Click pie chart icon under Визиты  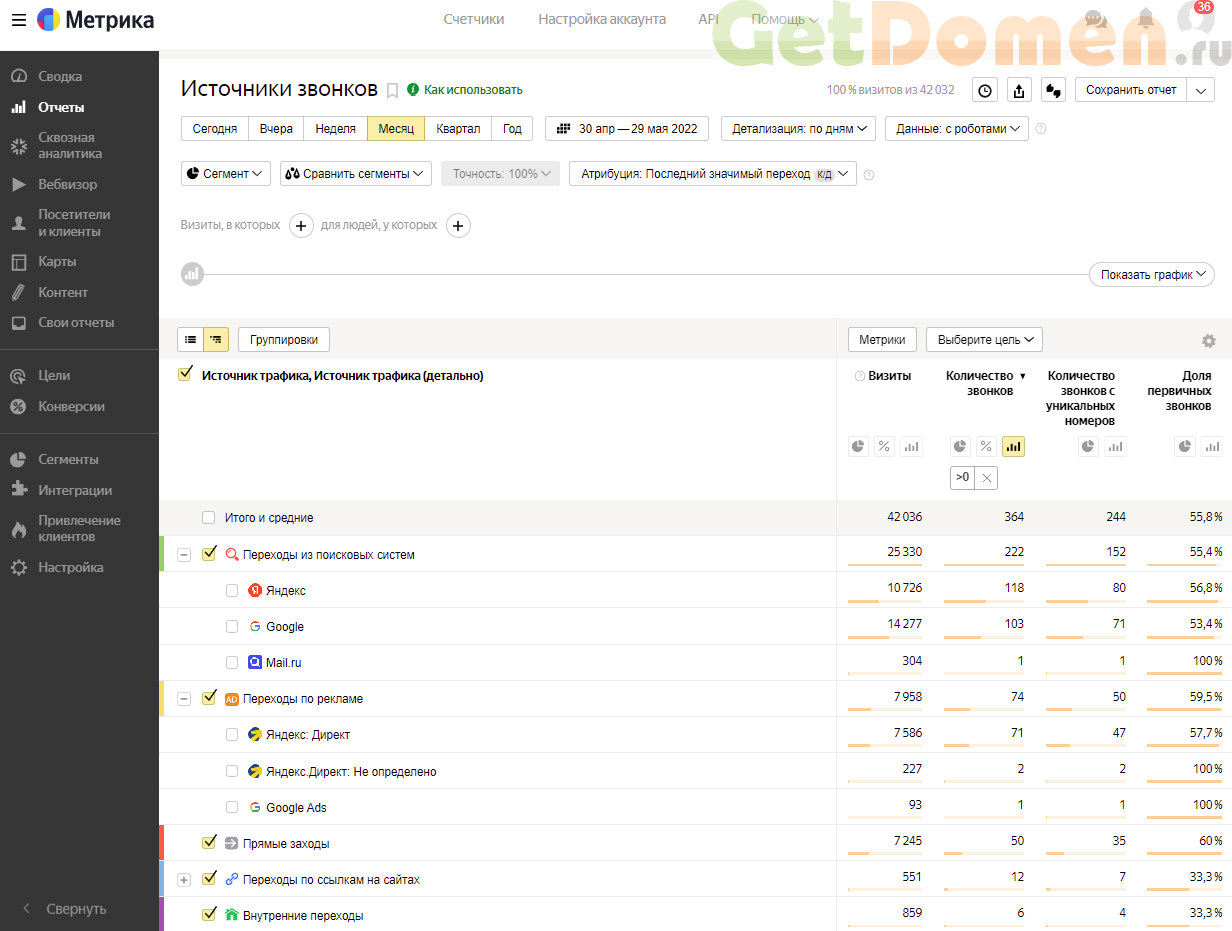858,446
